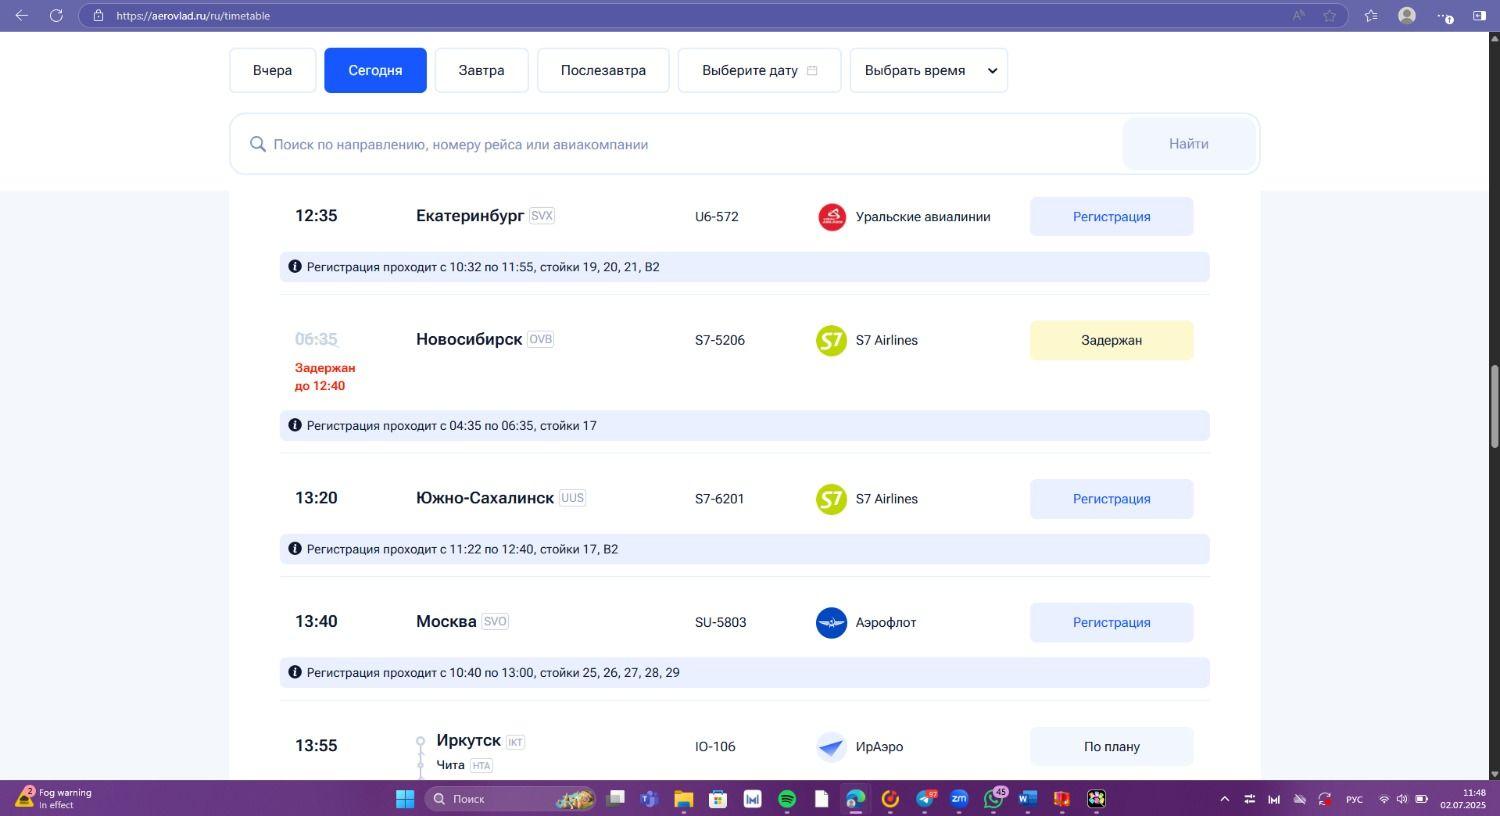Show hidden system tray icons chevron
Screen dimensions: 1500x816
[x=1224, y=799]
